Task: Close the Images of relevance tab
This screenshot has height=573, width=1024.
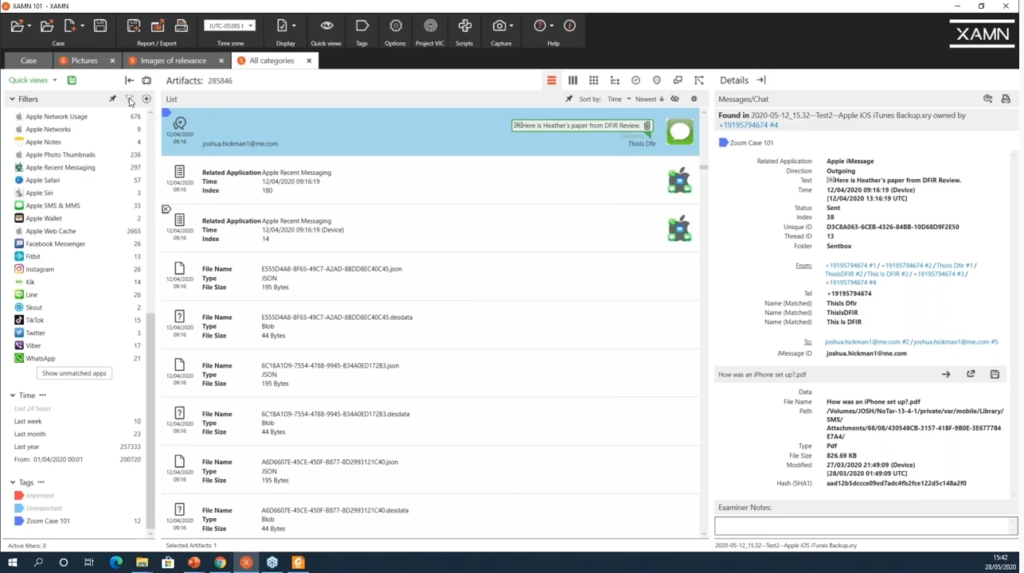Action: coord(221,61)
